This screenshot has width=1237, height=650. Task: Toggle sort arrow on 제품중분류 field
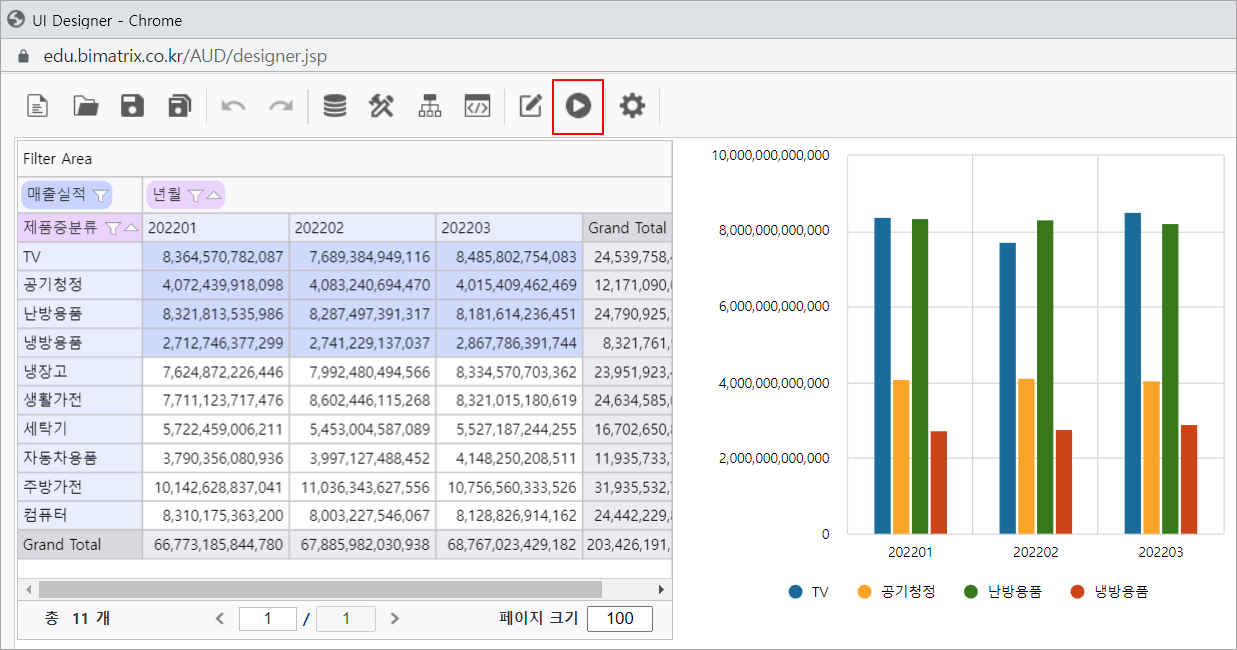pyautogui.click(x=131, y=228)
